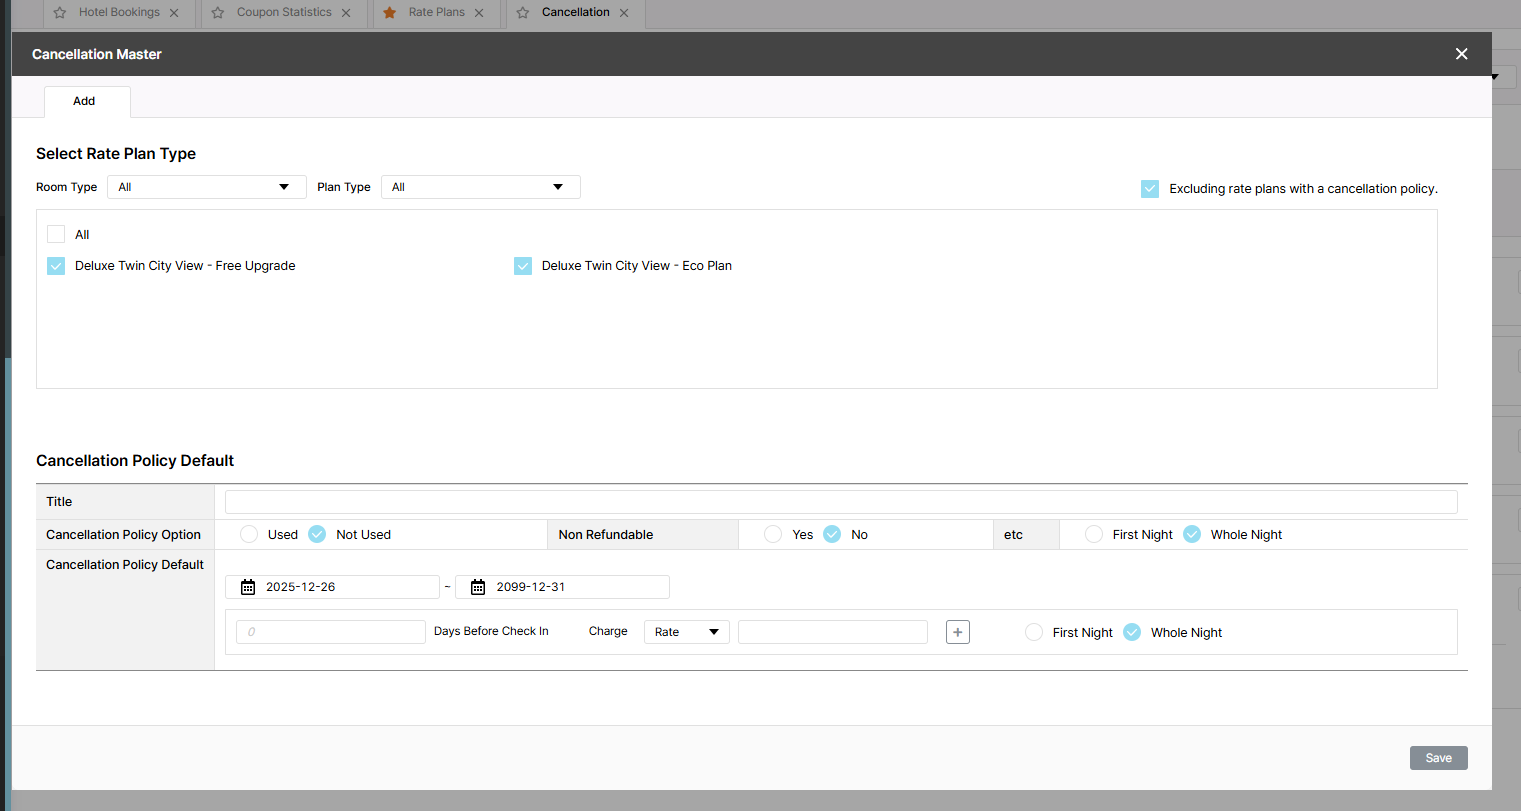Open the Room Type dropdown

(x=206, y=187)
